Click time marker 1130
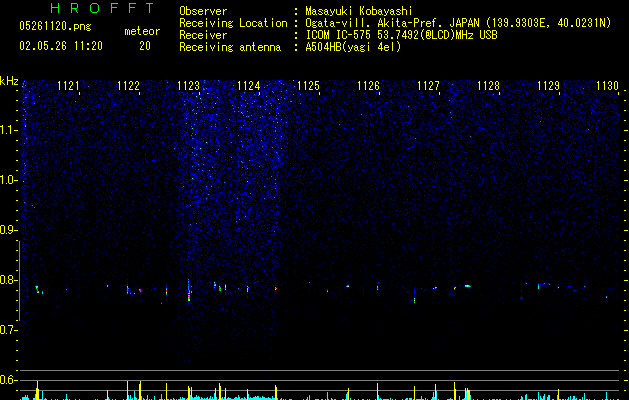 [x=607, y=86]
